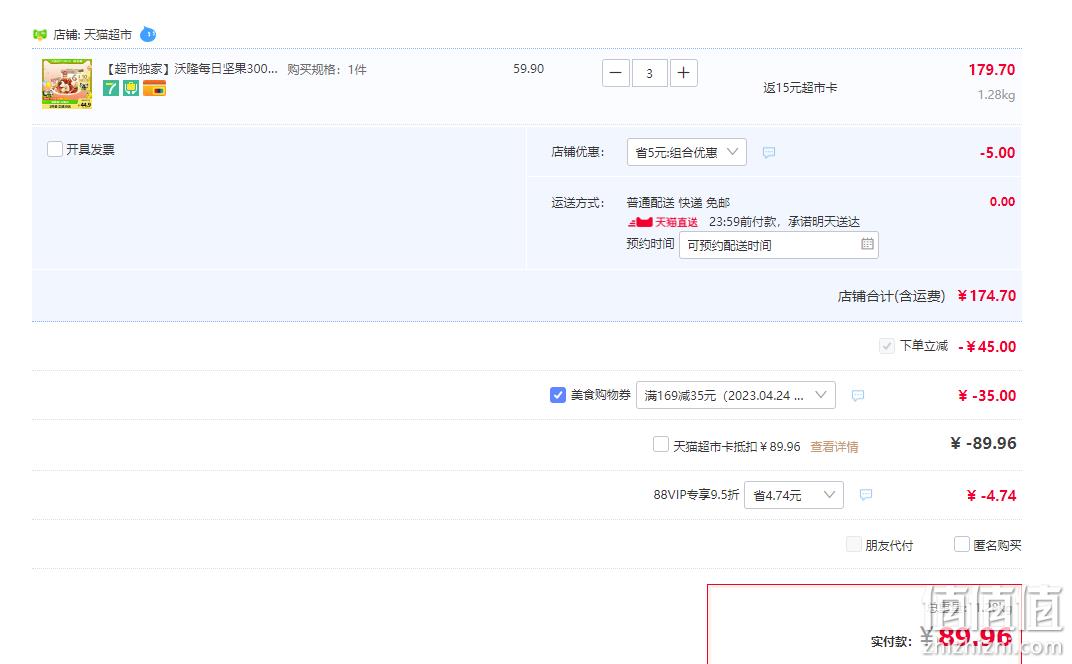Tick the 朋友代付 checkbox

click(853, 544)
